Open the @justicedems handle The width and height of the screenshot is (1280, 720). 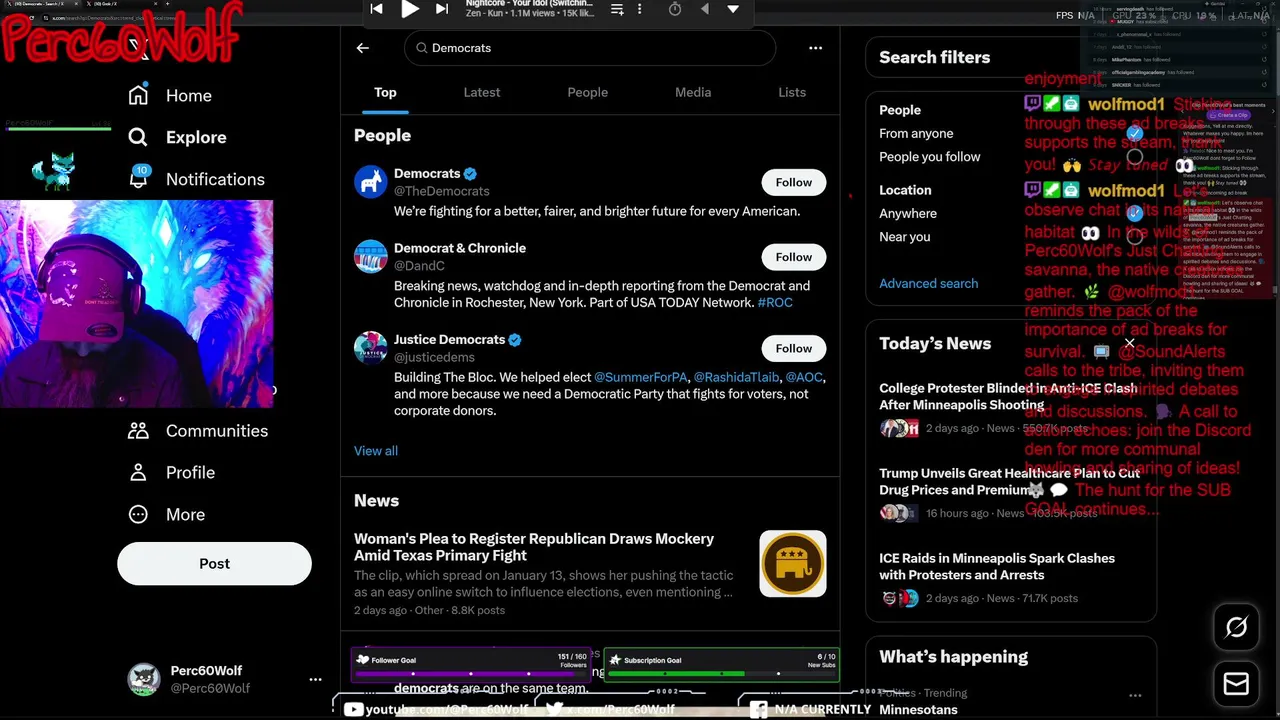tap(434, 357)
